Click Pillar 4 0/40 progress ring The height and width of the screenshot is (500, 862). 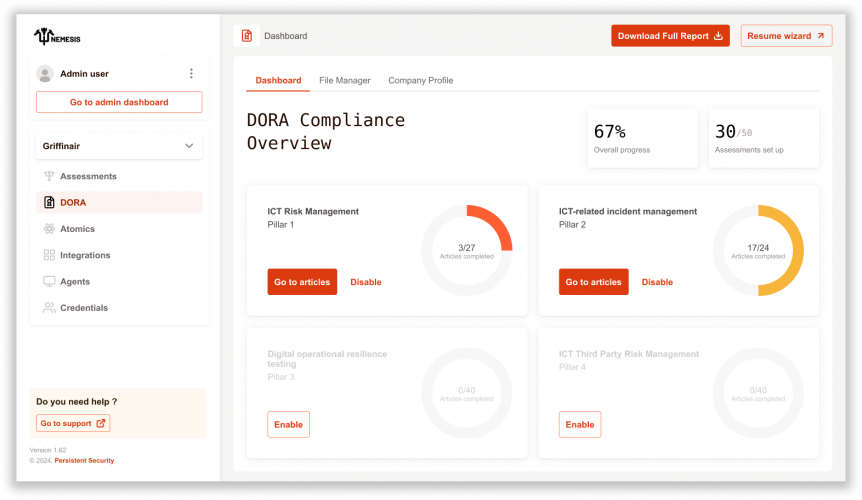758,393
